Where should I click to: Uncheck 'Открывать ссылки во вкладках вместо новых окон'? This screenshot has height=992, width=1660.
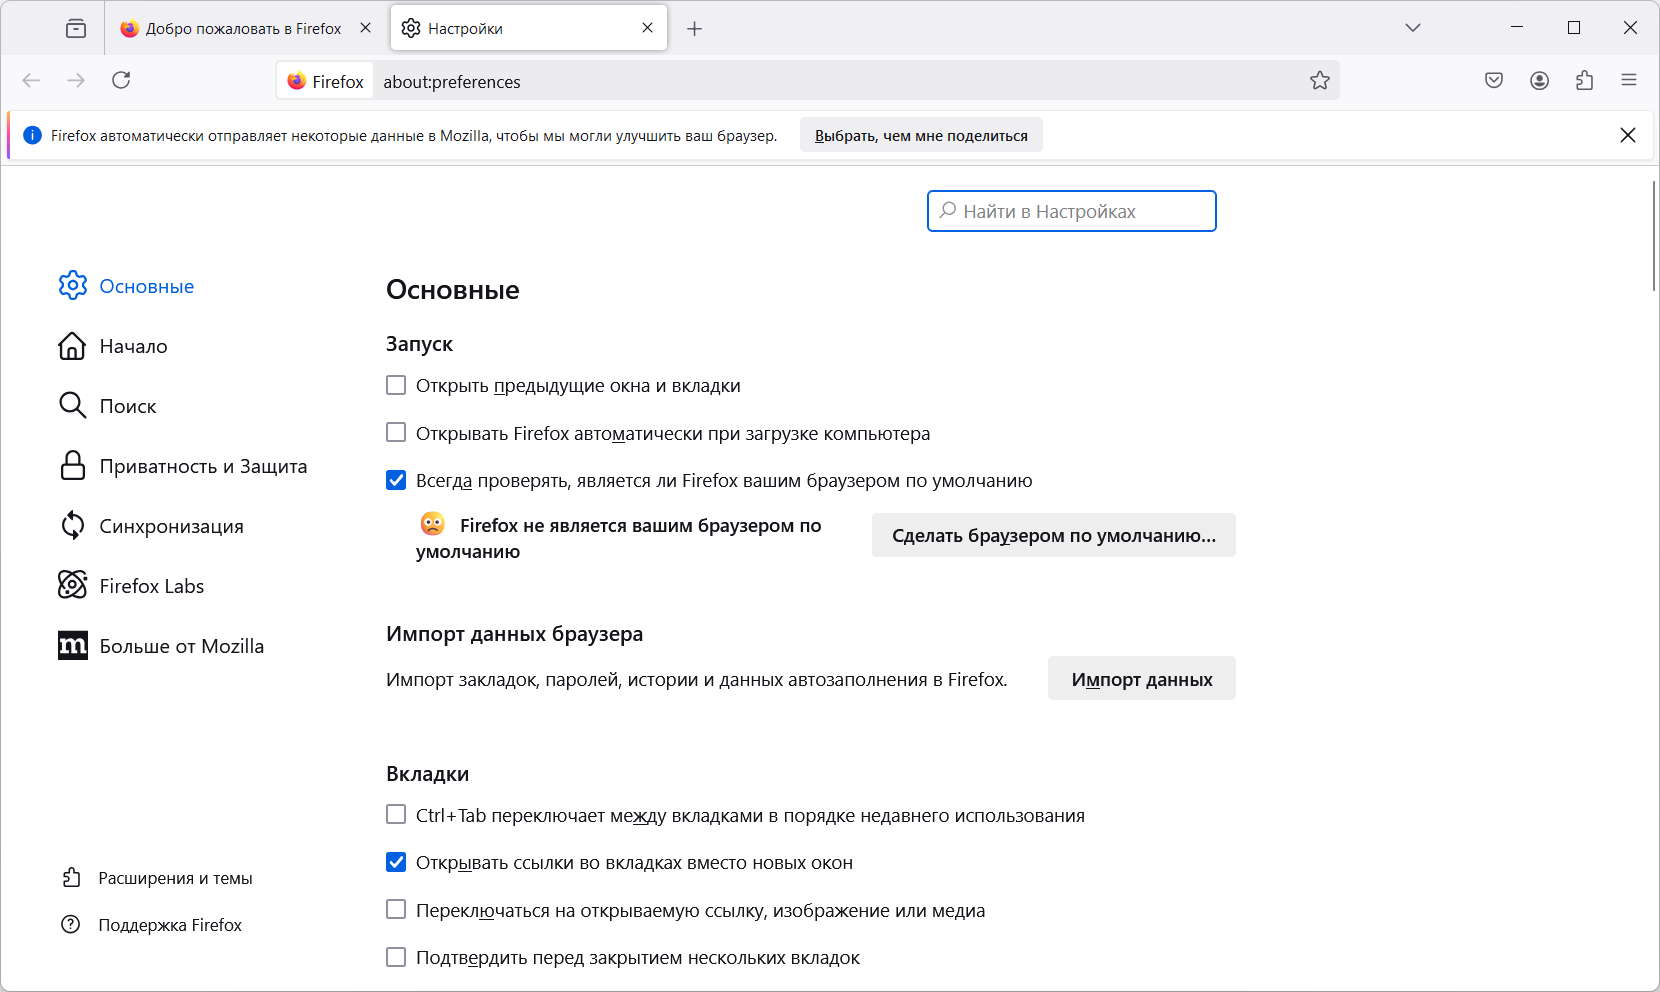click(x=396, y=862)
